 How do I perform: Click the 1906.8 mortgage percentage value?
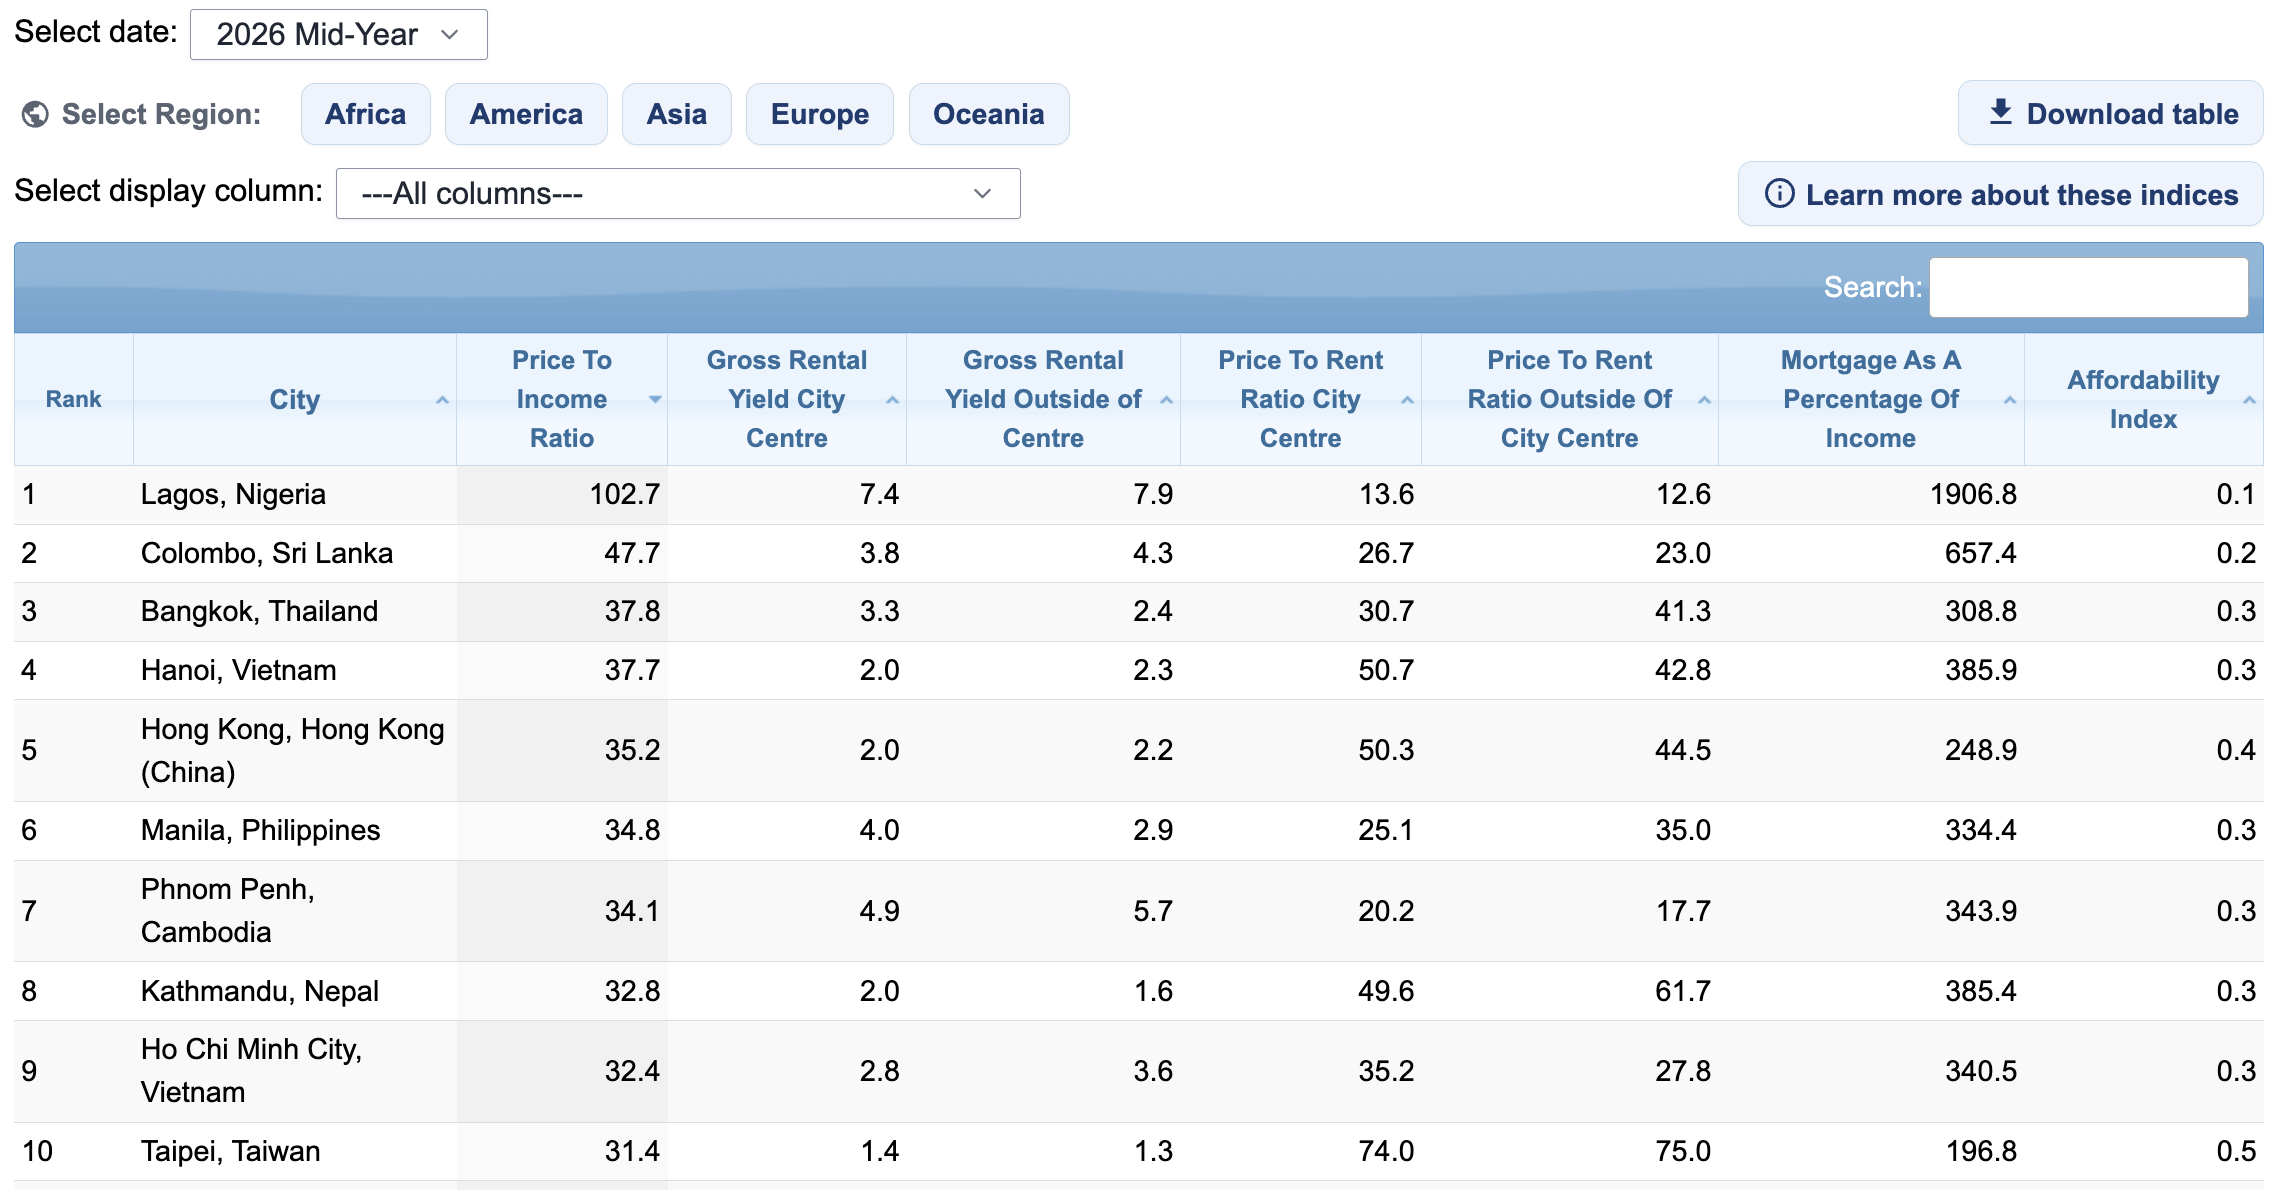1972,495
